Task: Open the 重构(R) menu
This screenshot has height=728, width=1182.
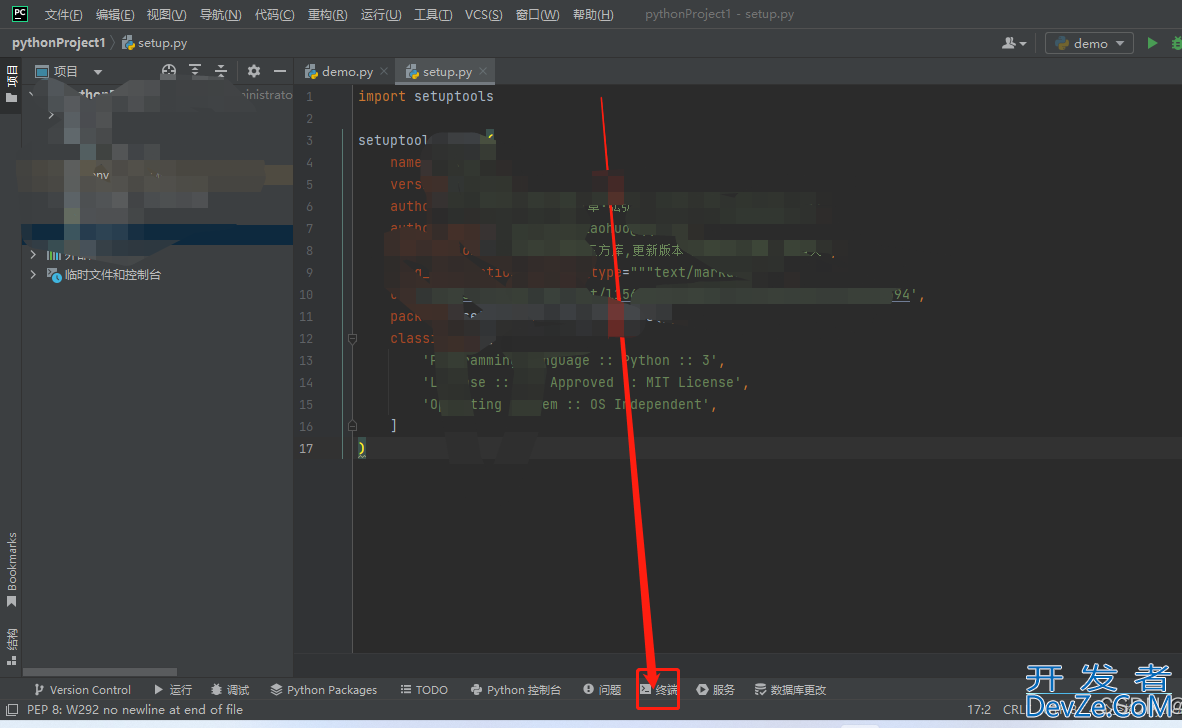Action: (x=327, y=14)
